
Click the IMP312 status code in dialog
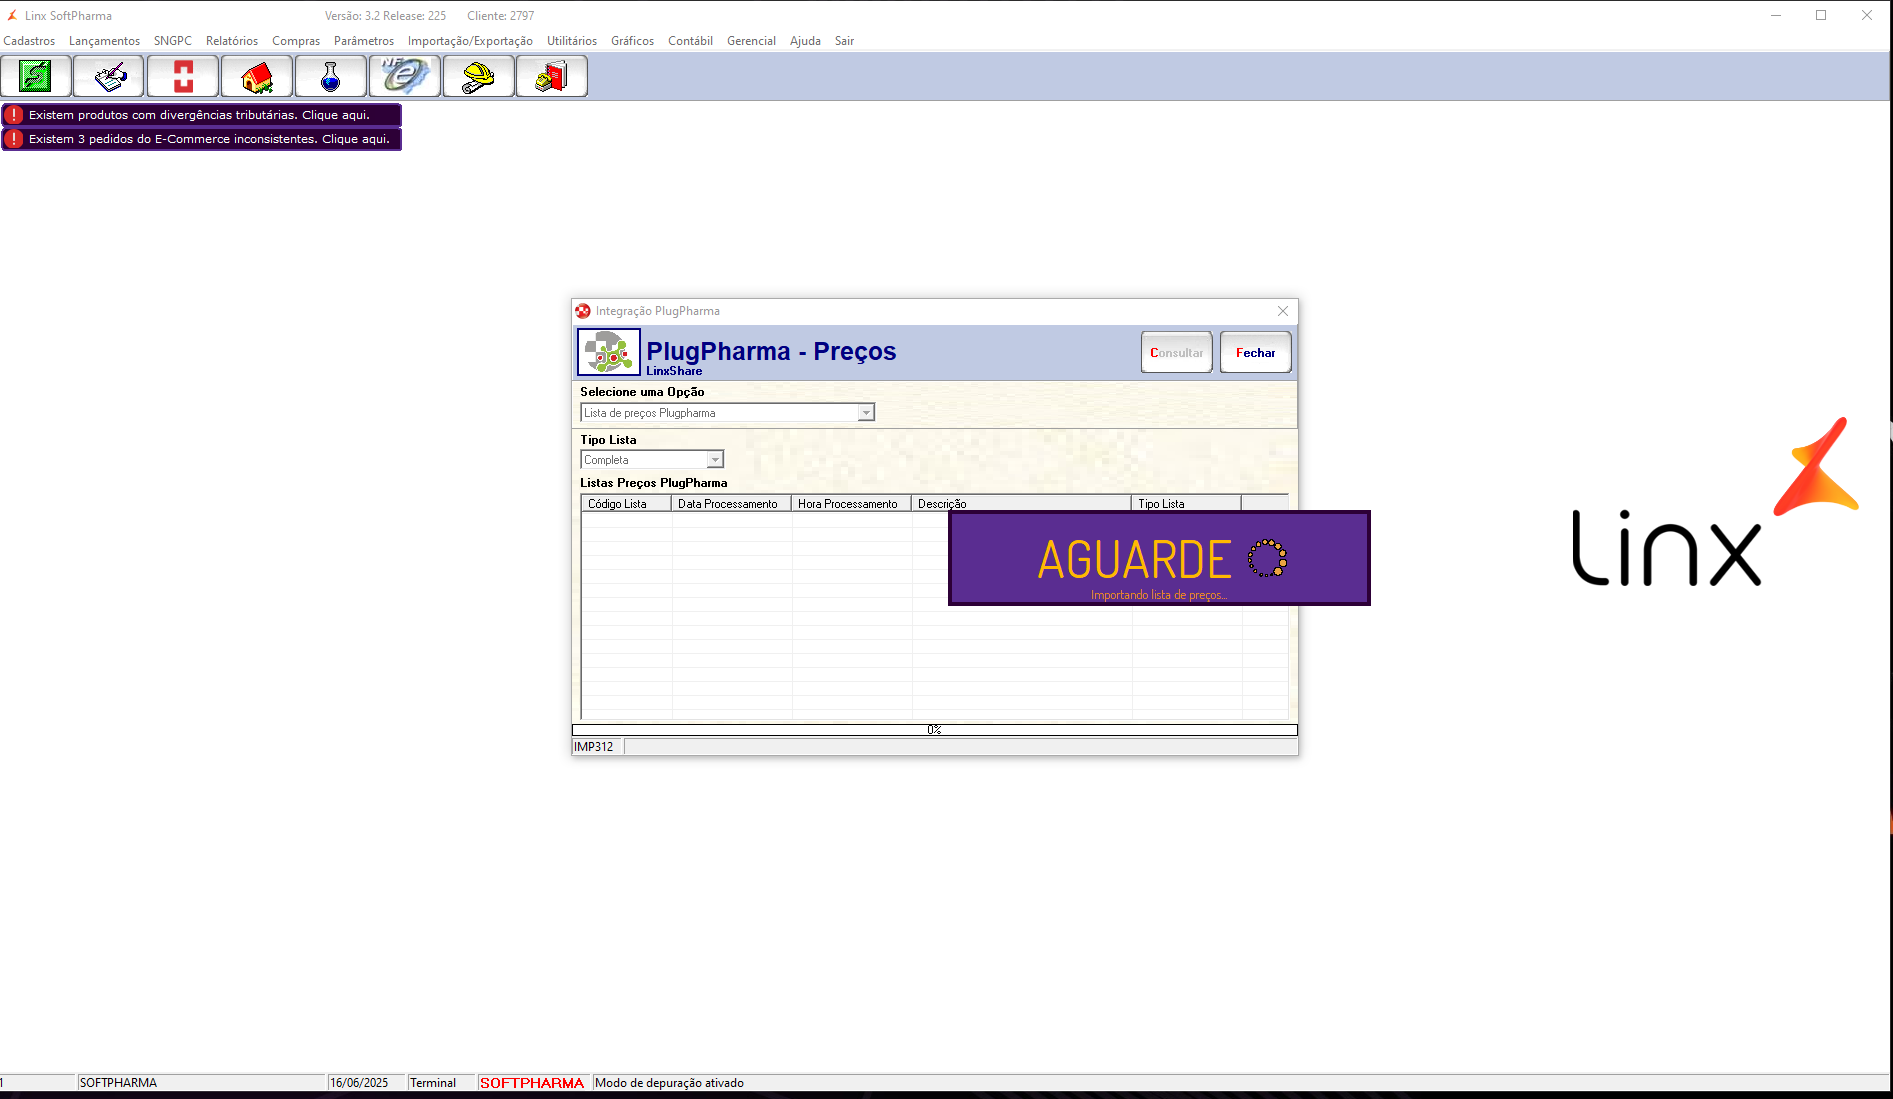pos(594,747)
